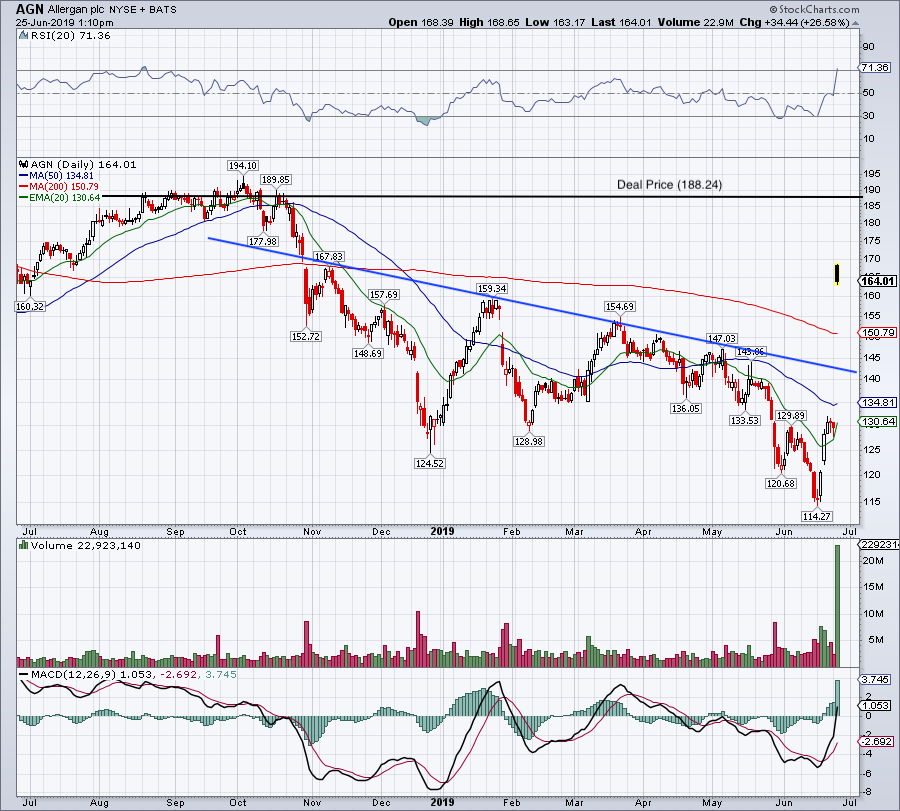This screenshot has width=900, height=811.
Task: Click the 134.81 MA(50) axis tag
Action: 878,402
